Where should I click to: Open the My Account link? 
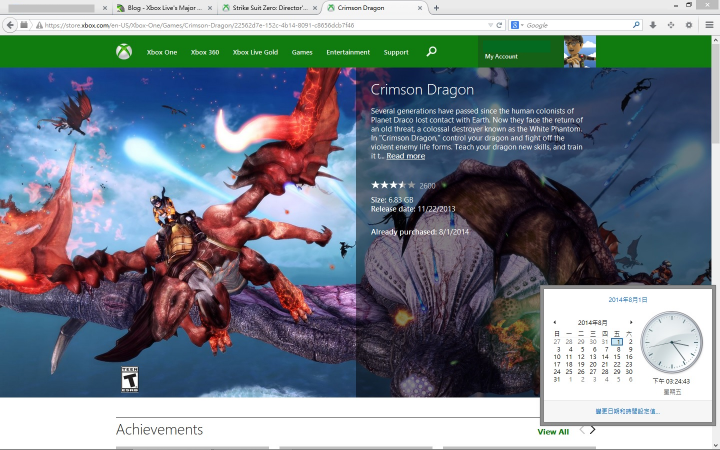[501, 56]
